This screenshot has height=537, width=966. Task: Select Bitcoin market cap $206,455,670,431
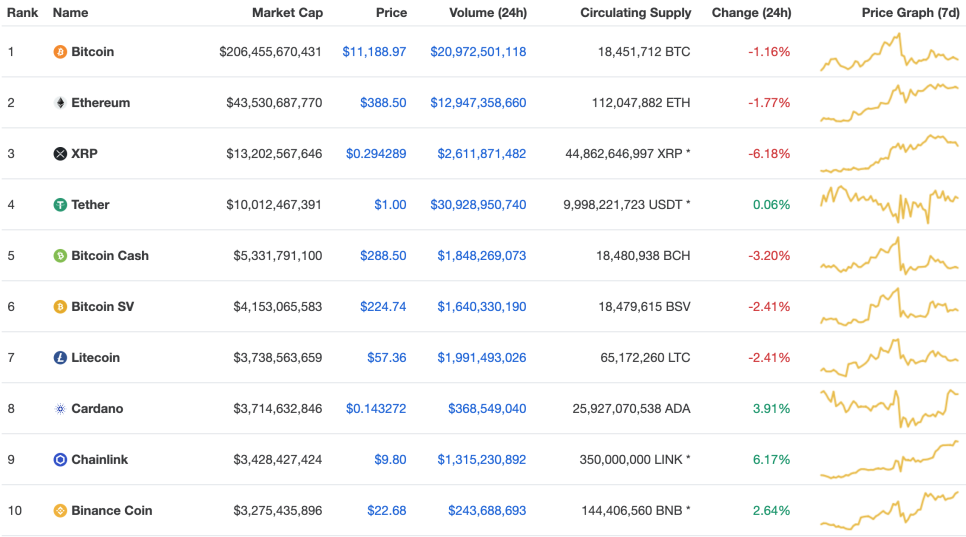[x=270, y=52]
